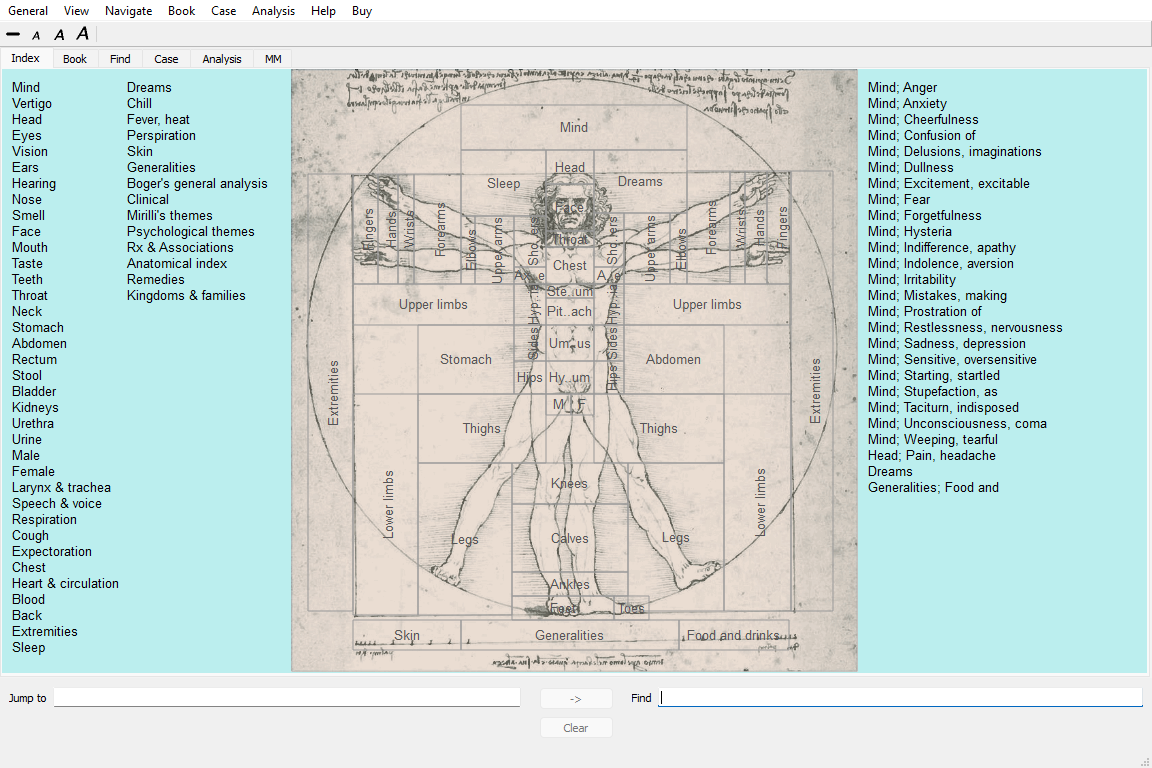
Task: Switch to the MM tab
Action: coord(273,60)
